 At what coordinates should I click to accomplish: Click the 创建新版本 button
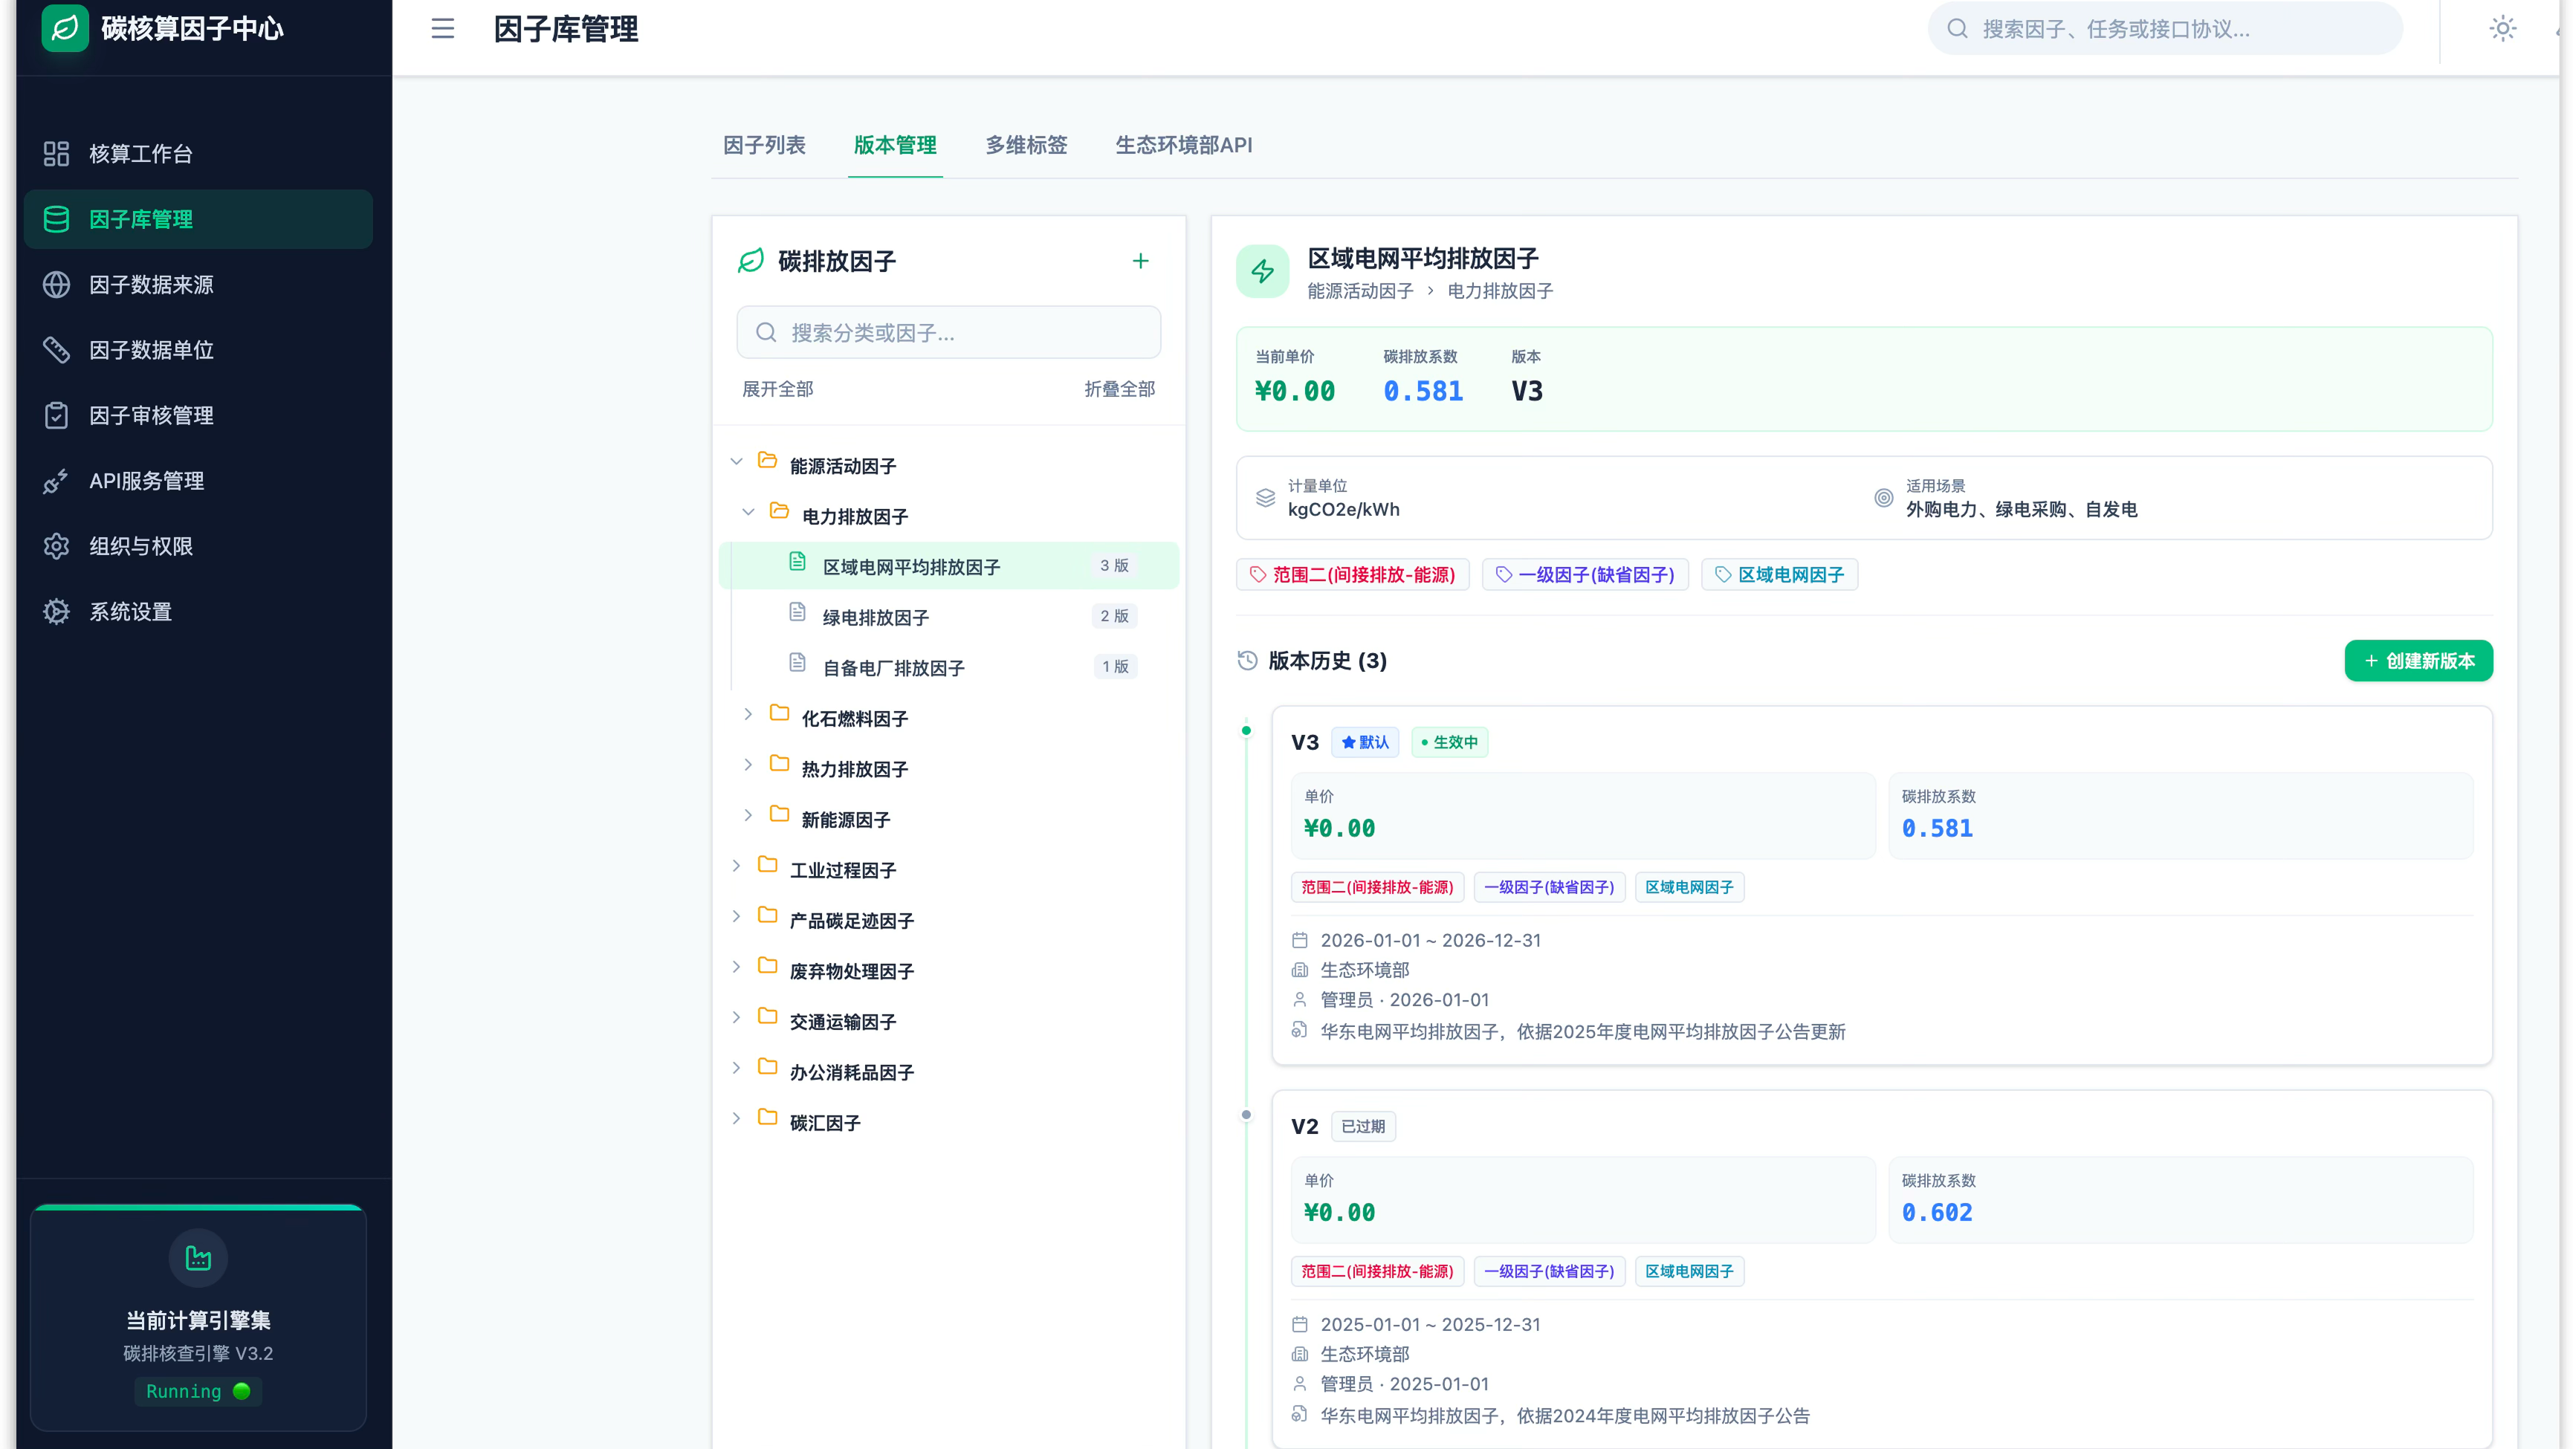pyautogui.click(x=2418, y=661)
